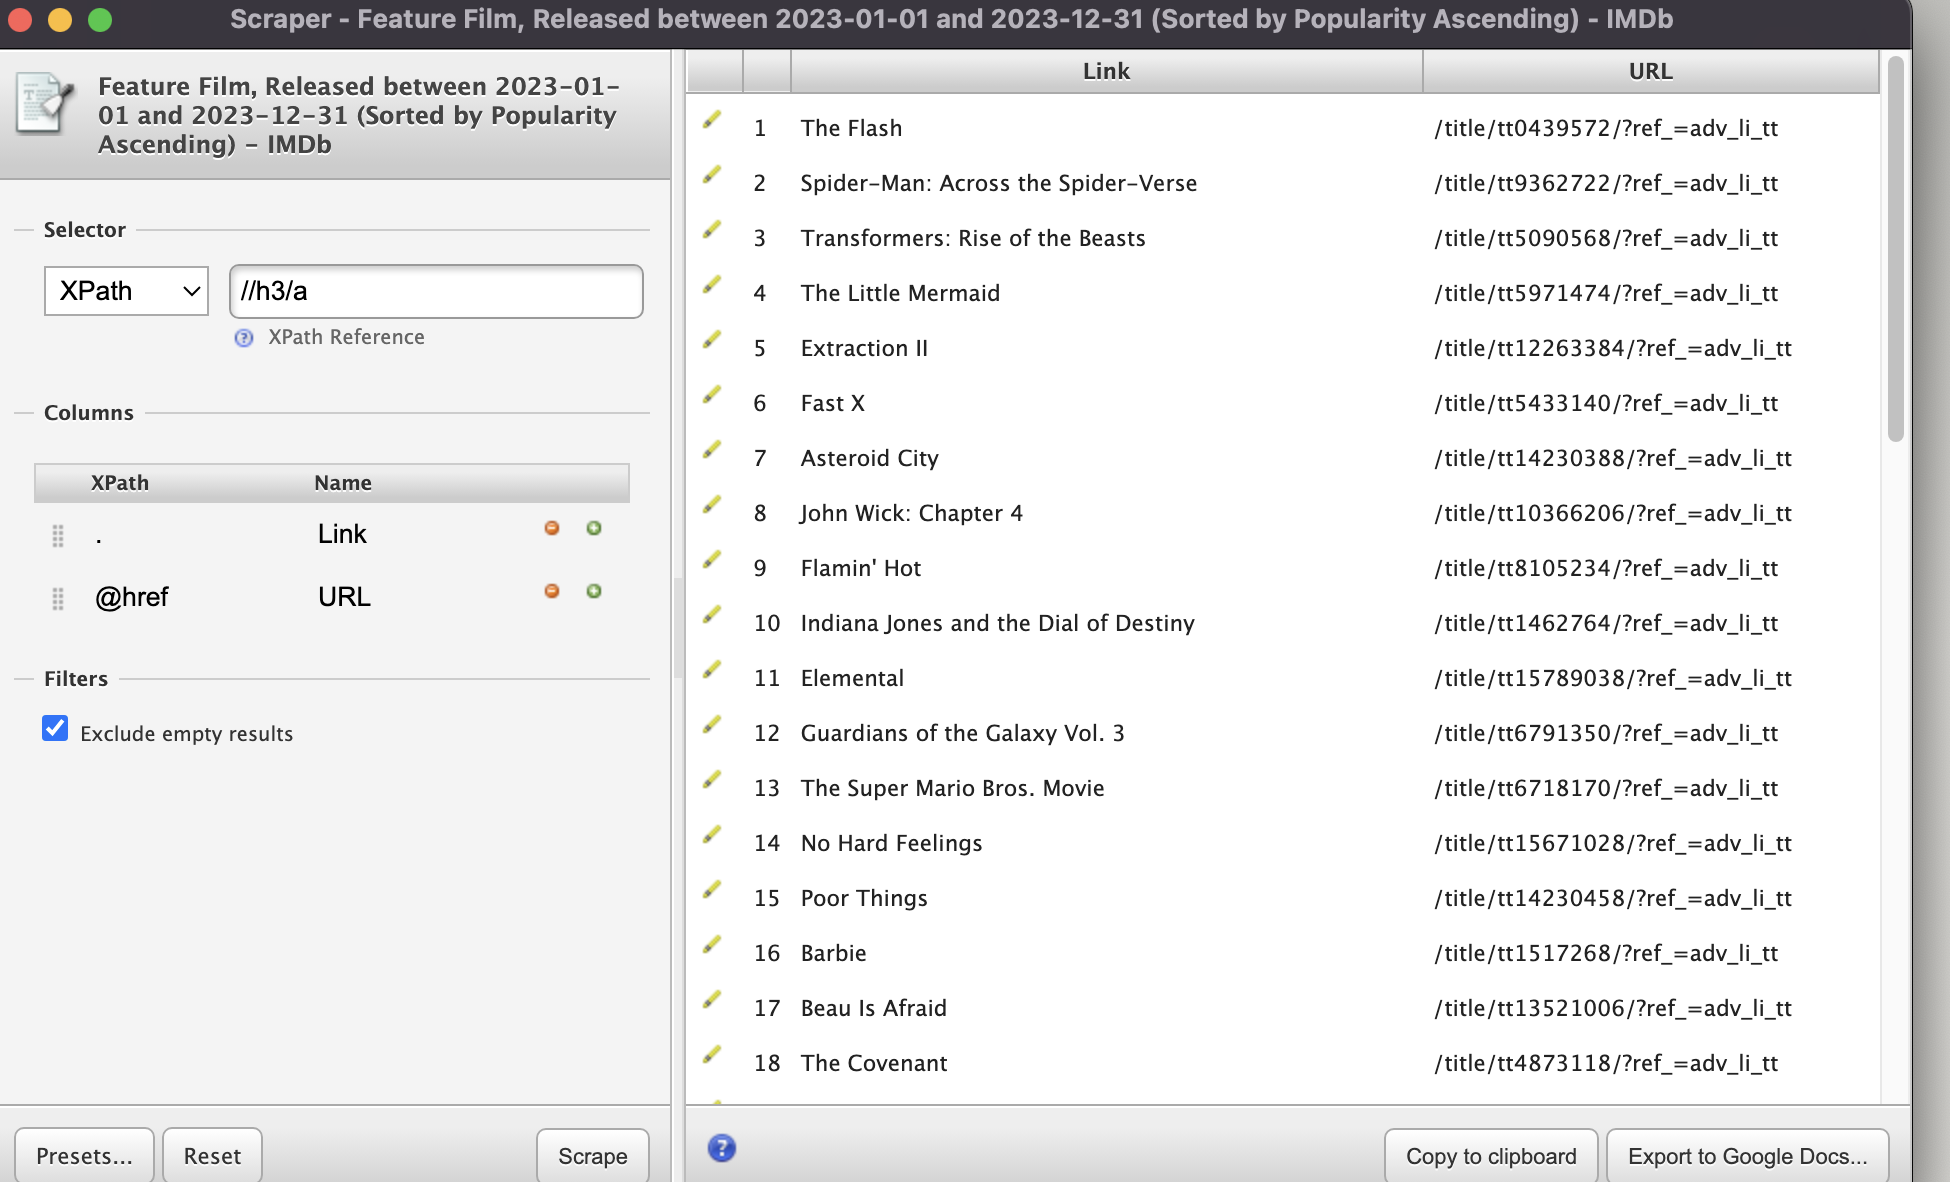Viewport: 1950px width, 1182px height.
Task: Add a column after Link using green plus icon
Action: (x=594, y=528)
